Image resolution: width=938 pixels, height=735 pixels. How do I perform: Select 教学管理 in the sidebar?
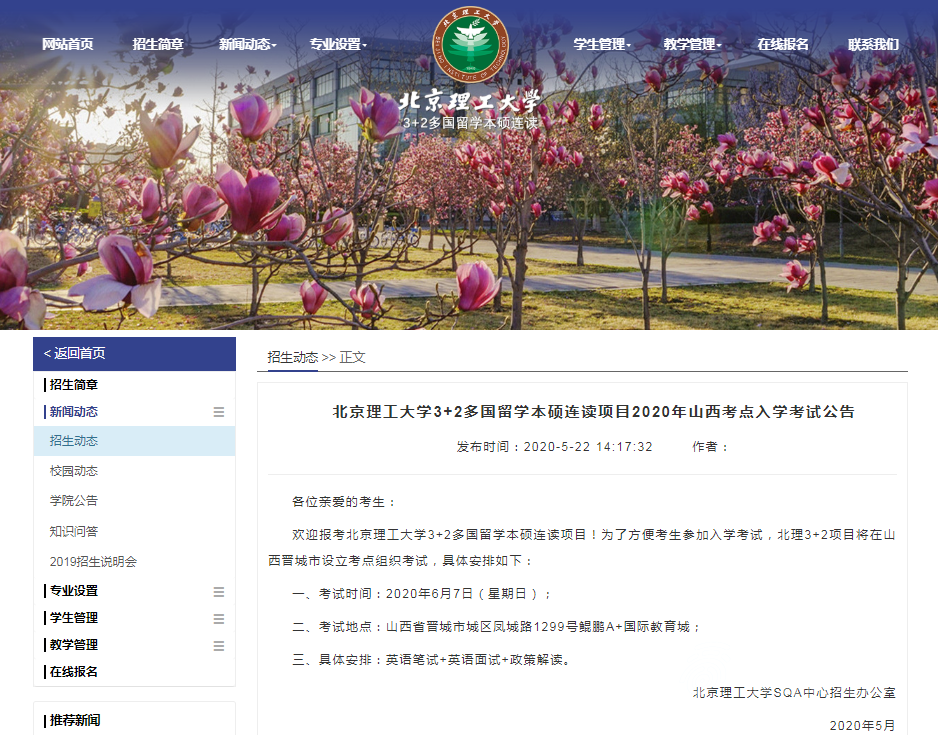coord(74,645)
